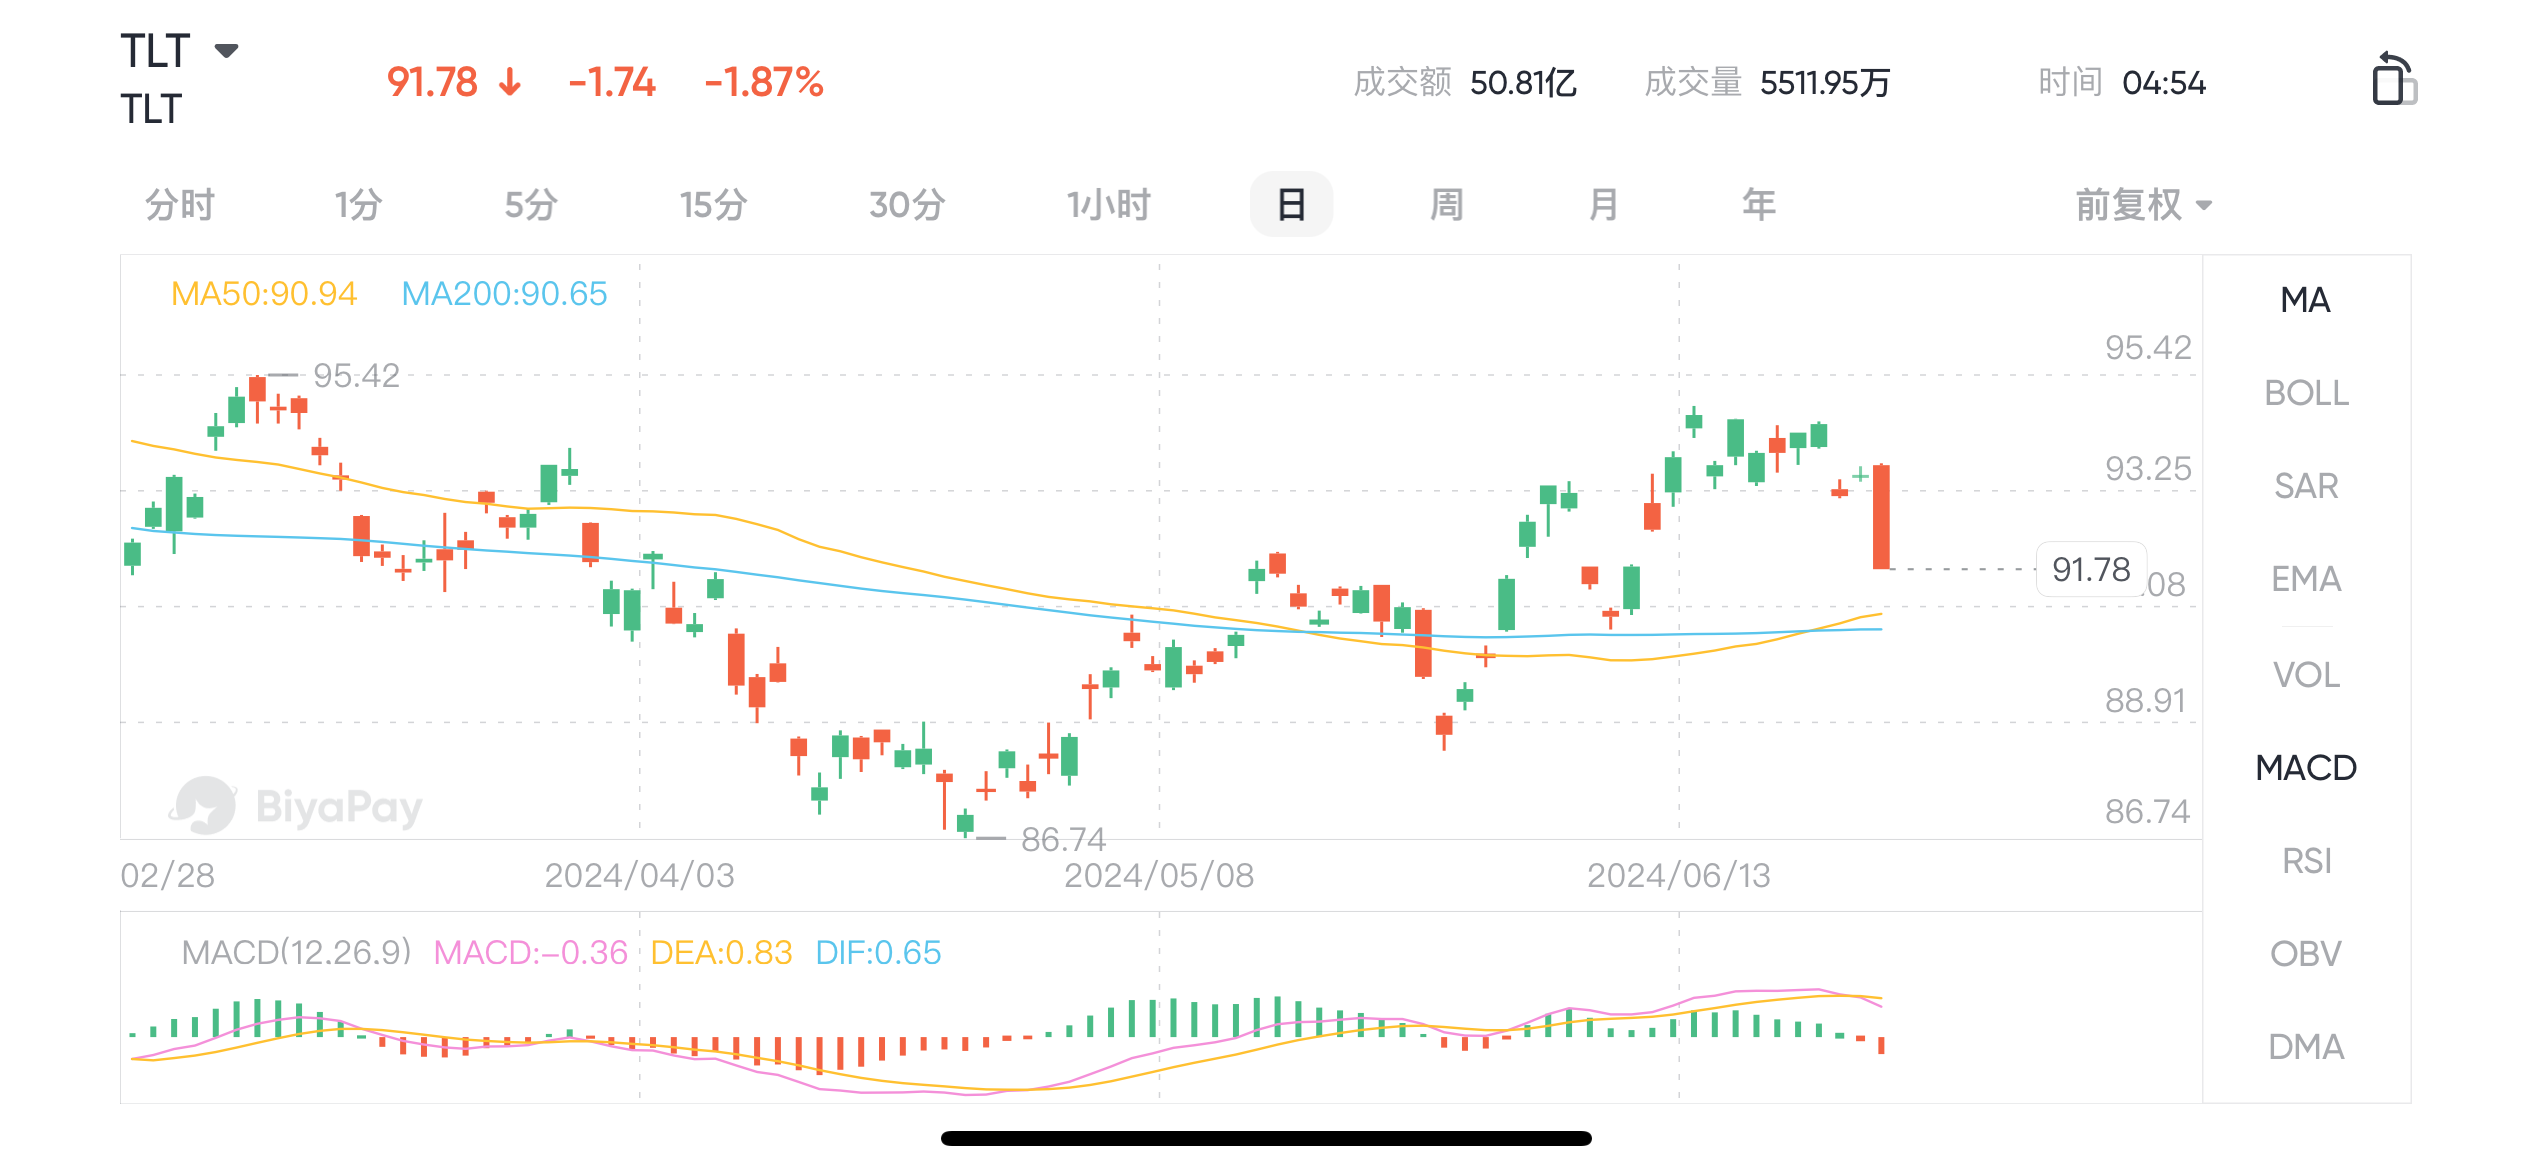
Task: Open the TLT ticker dropdown arrow
Action: coord(227,50)
